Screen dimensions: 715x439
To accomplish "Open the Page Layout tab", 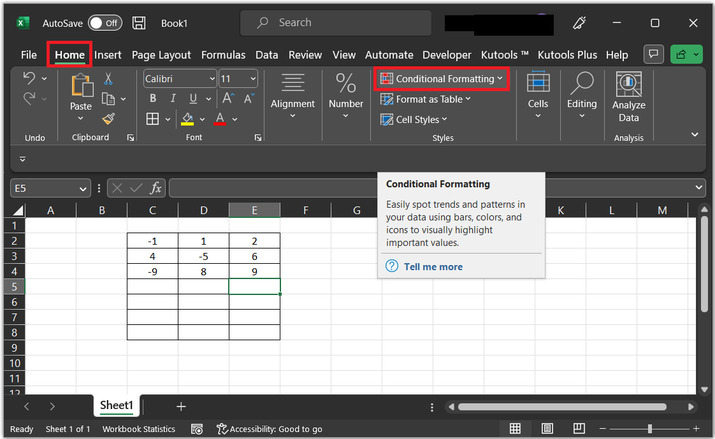I will tap(161, 55).
